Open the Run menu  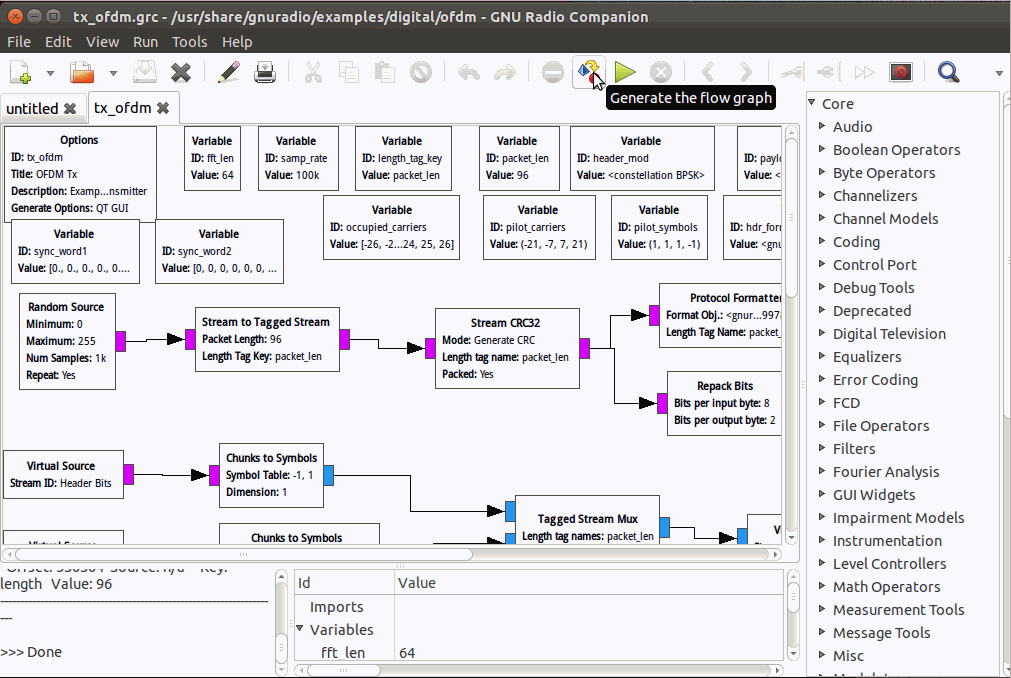point(146,42)
